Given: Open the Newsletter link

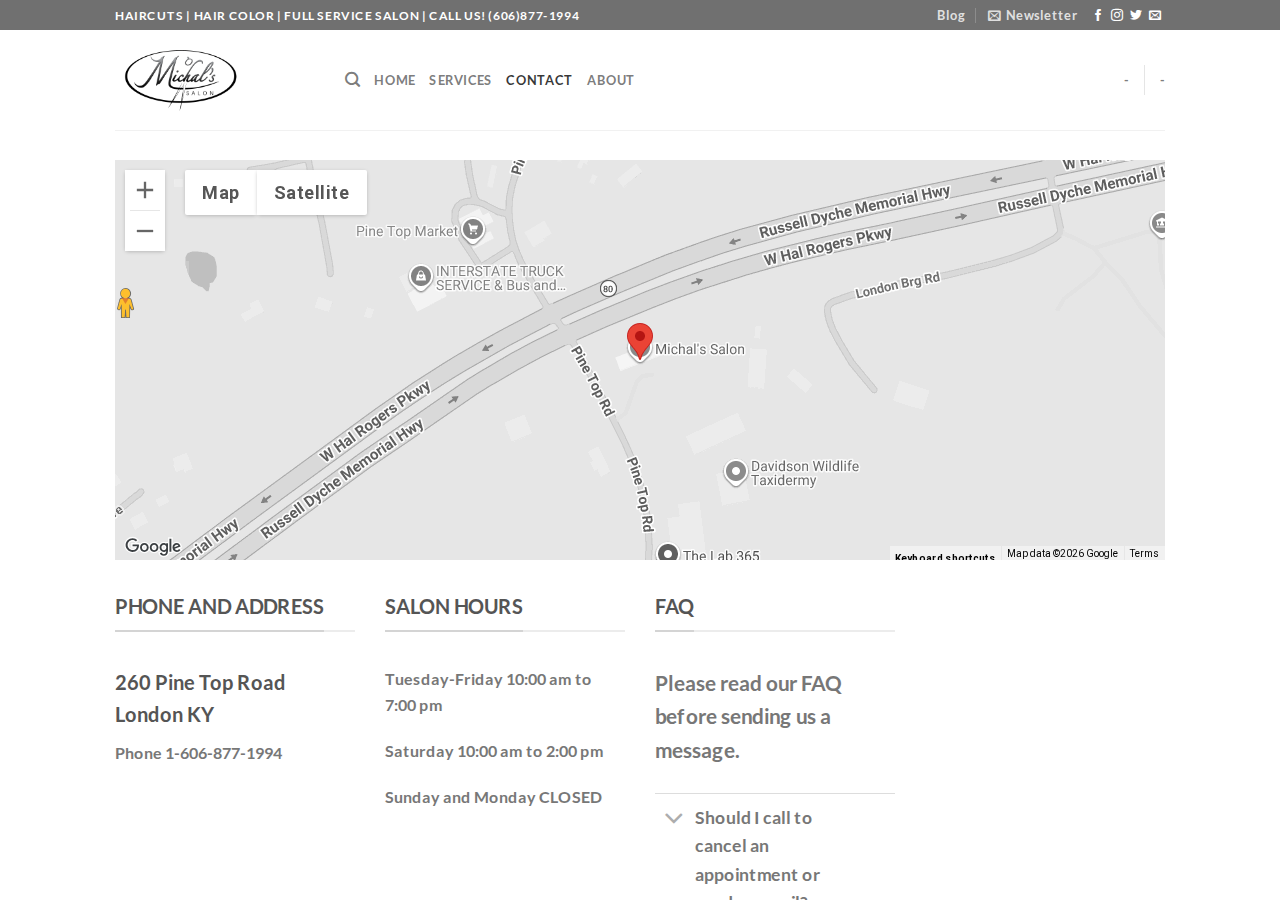Looking at the screenshot, I should pyautogui.click(x=1032, y=15).
